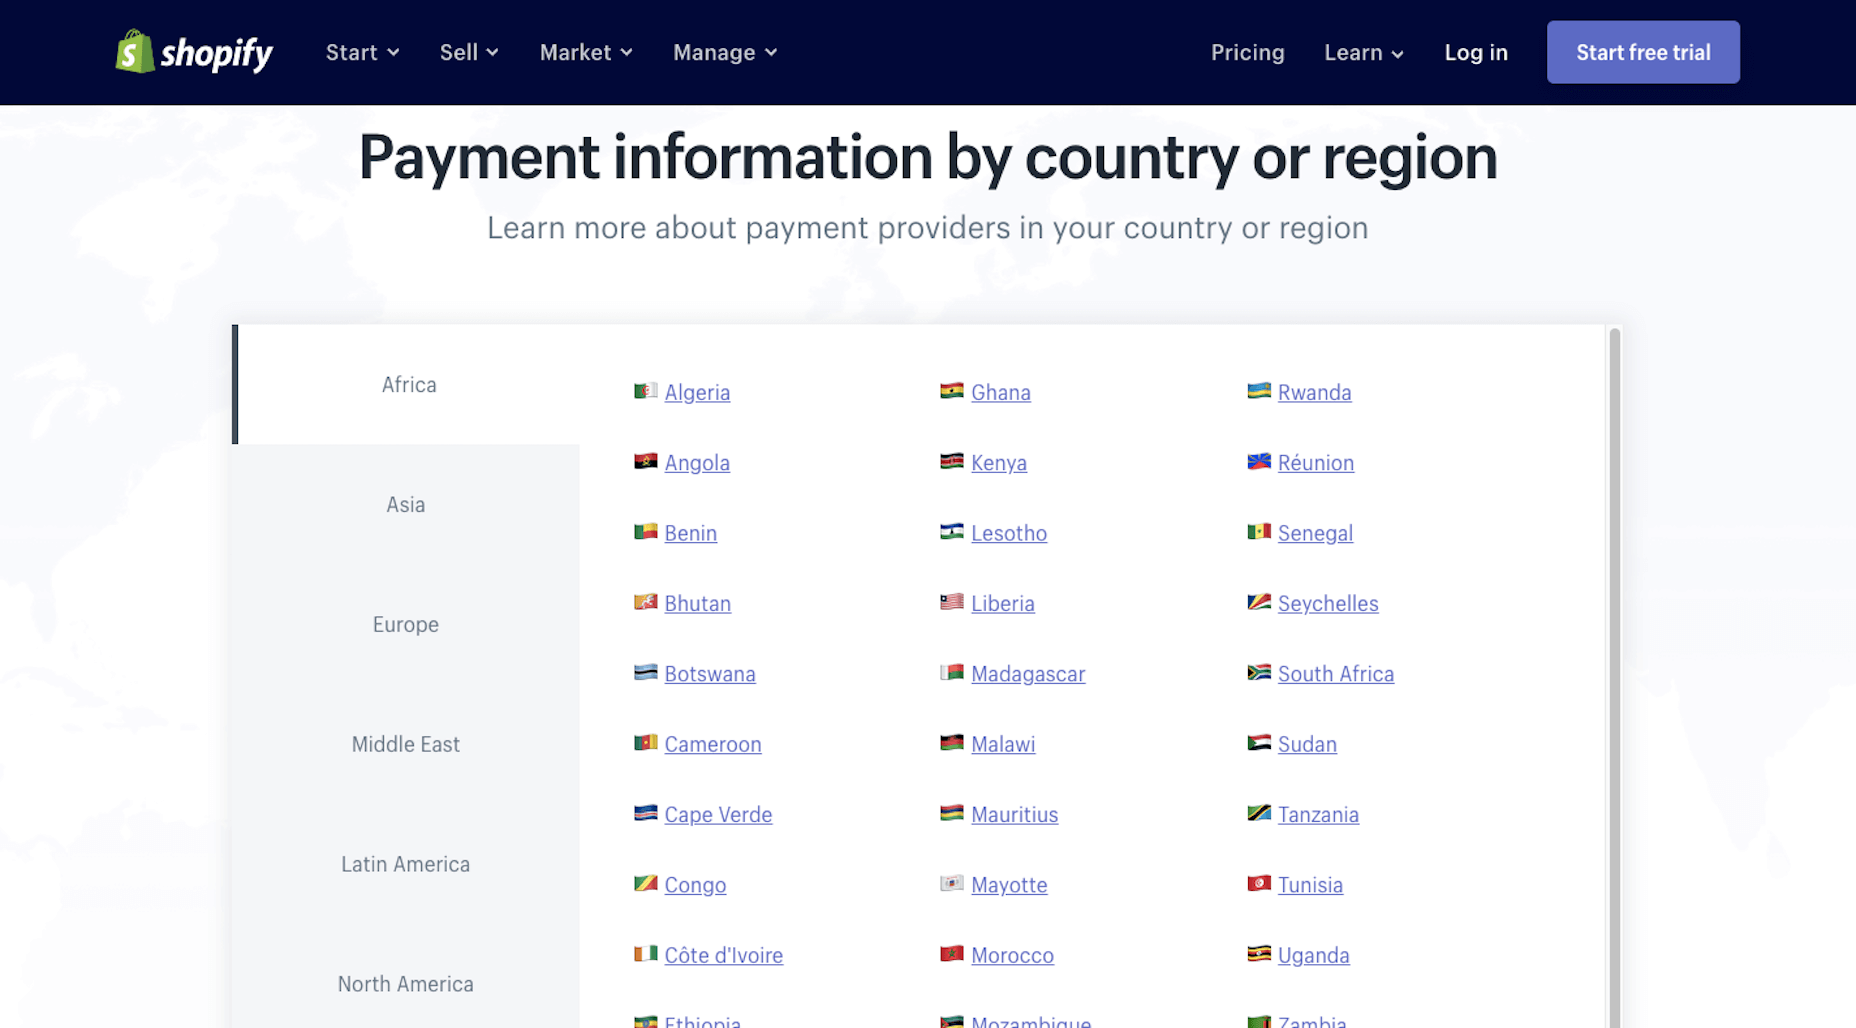Open the Log in link
The height and width of the screenshot is (1028, 1856).
(x=1476, y=52)
